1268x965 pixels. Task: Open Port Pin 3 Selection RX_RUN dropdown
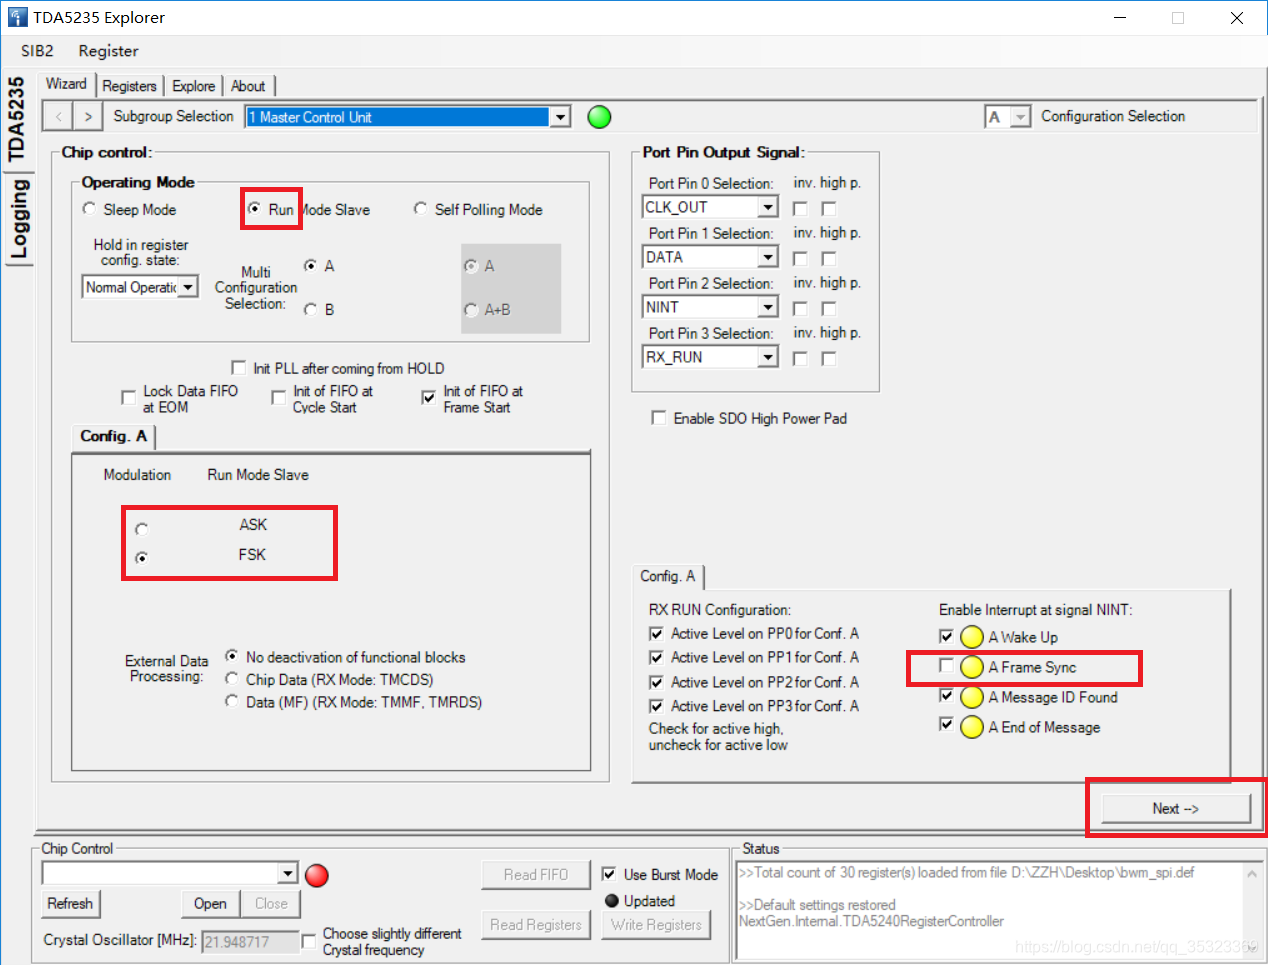pos(767,357)
